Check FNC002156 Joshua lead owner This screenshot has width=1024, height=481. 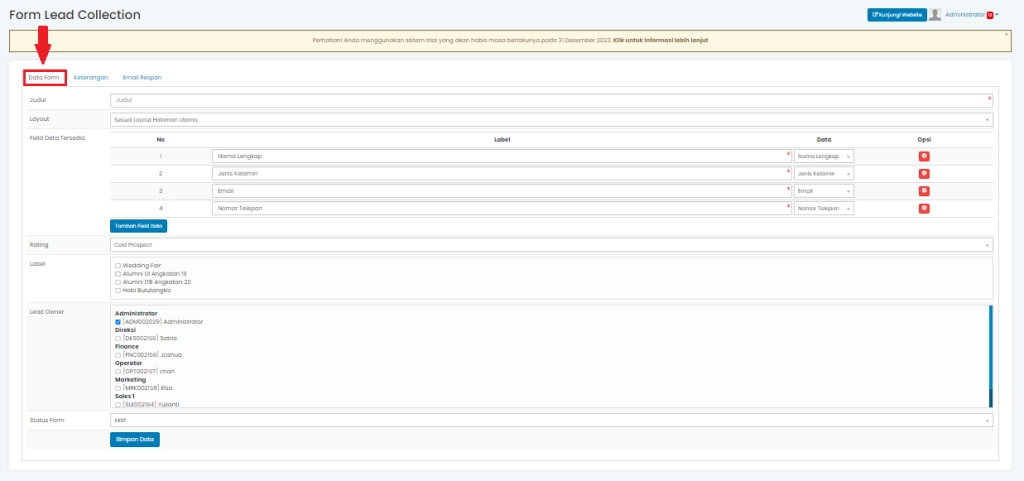click(x=118, y=355)
